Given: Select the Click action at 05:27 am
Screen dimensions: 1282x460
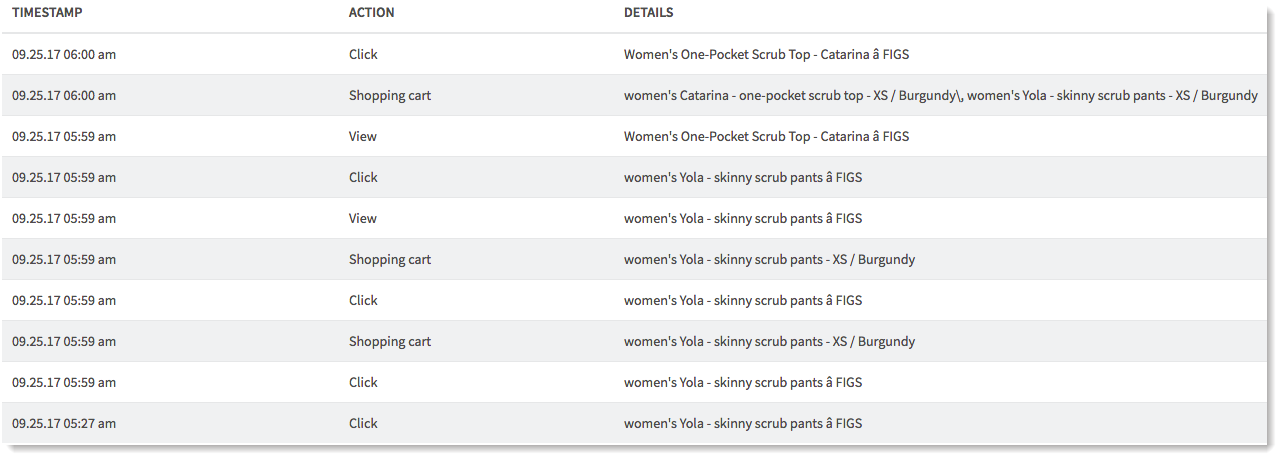Looking at the screenshot, I should pyautogui.click(x=363, y=424).
